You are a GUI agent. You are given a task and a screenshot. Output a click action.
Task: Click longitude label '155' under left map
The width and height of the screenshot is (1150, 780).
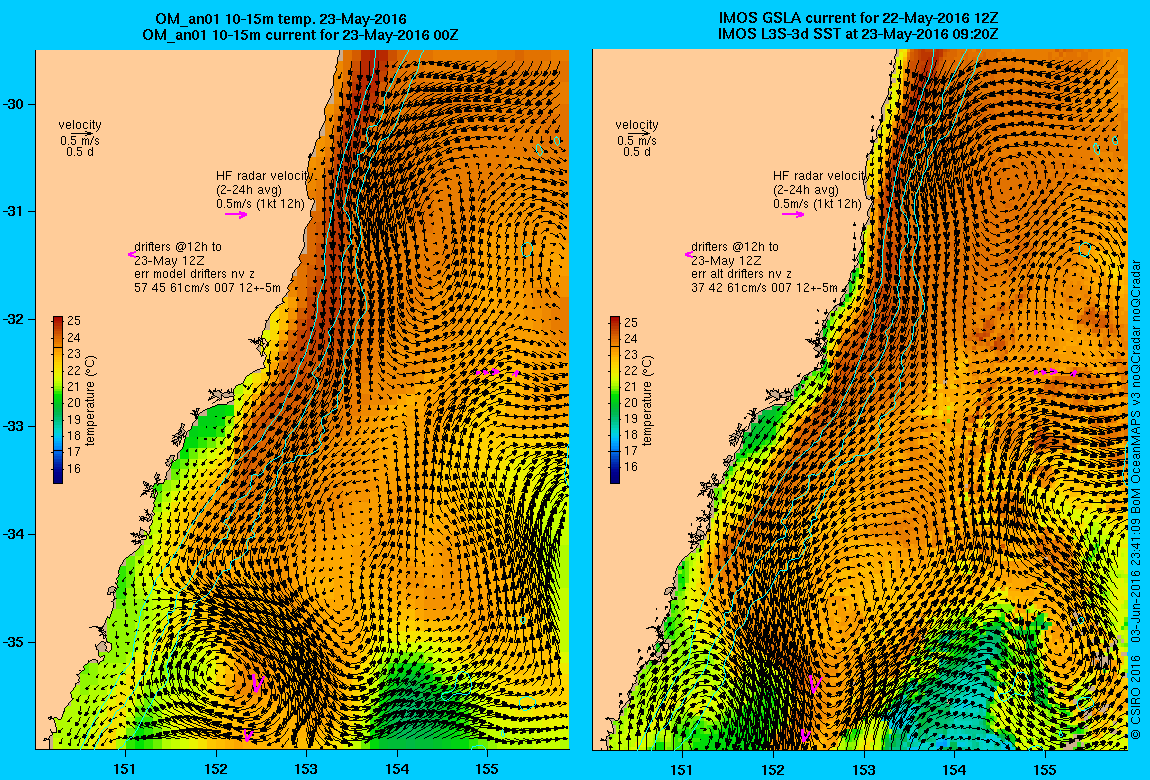point(487,769)
